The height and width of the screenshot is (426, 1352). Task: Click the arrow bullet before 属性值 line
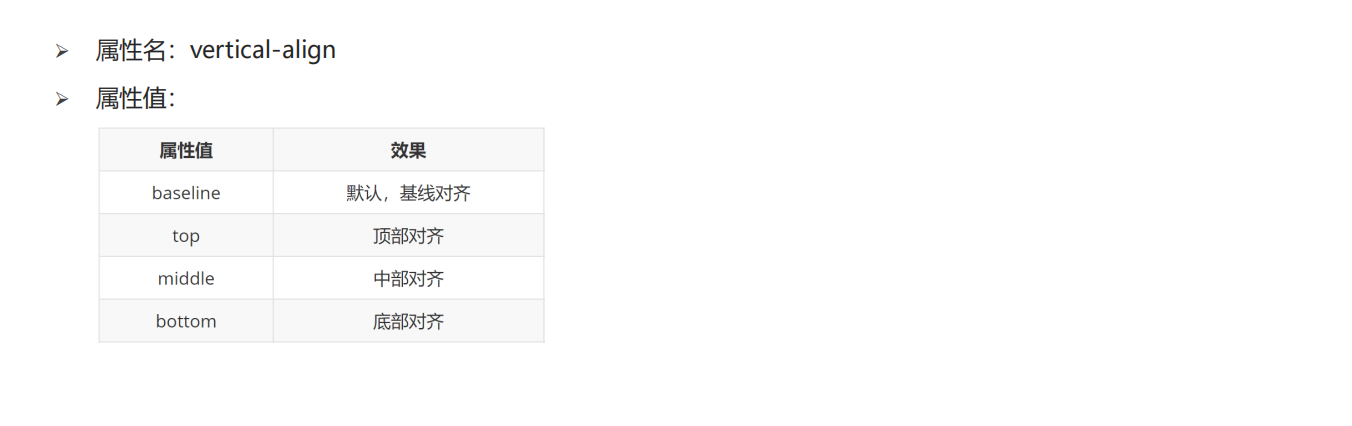[62, 99]
